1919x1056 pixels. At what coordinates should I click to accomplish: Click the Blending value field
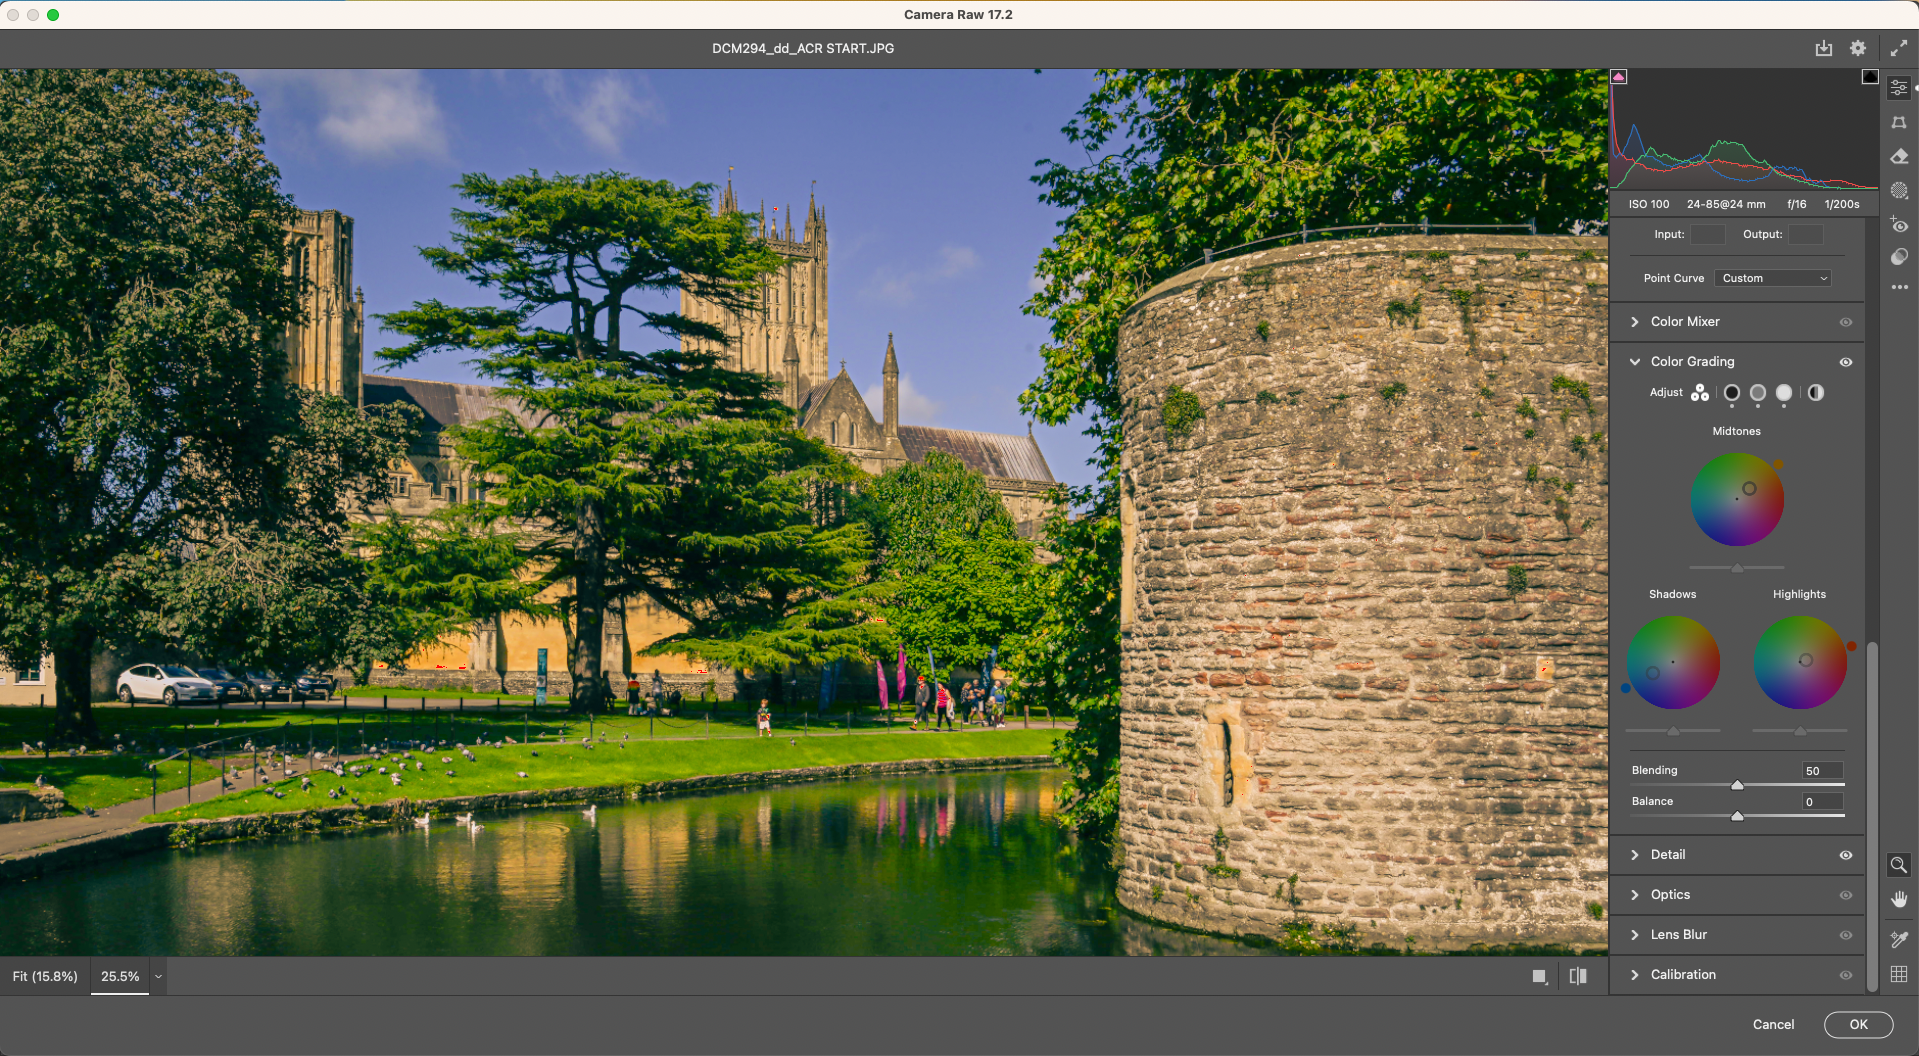[x=1822, y=770]
